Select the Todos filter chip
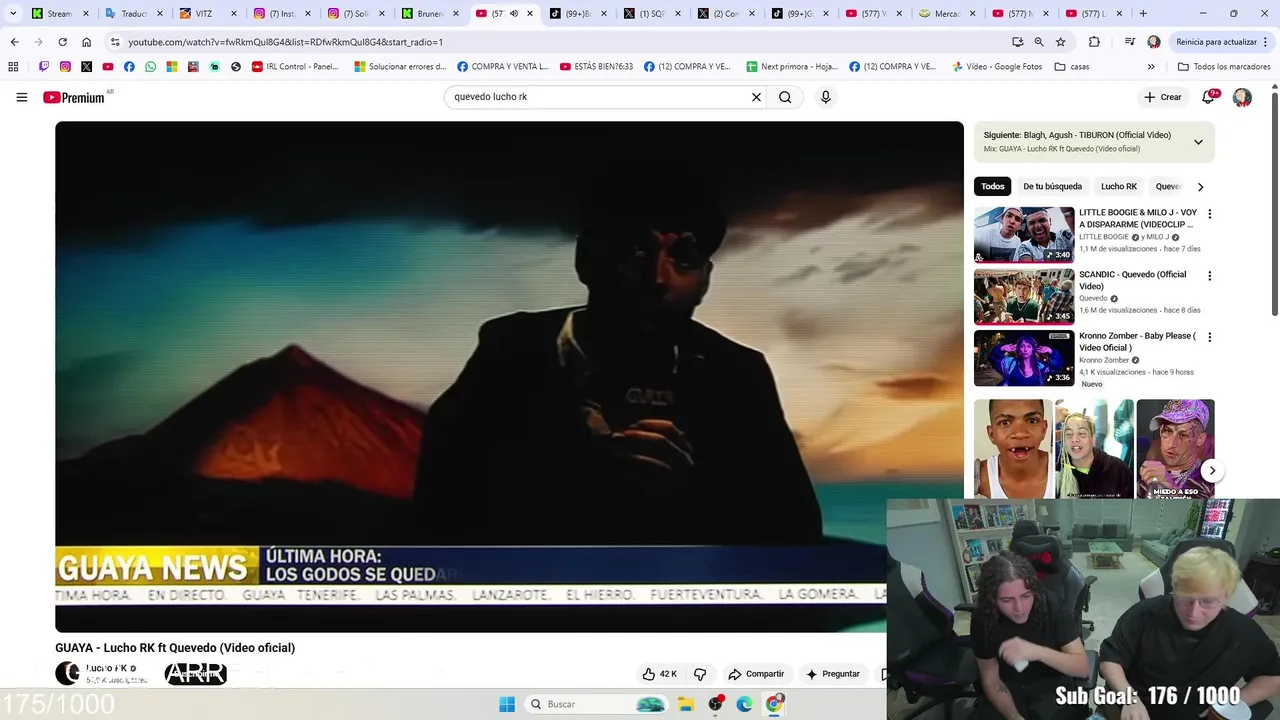The width and height of the screenshot is (1280, 720). click(x=992, y=187)
